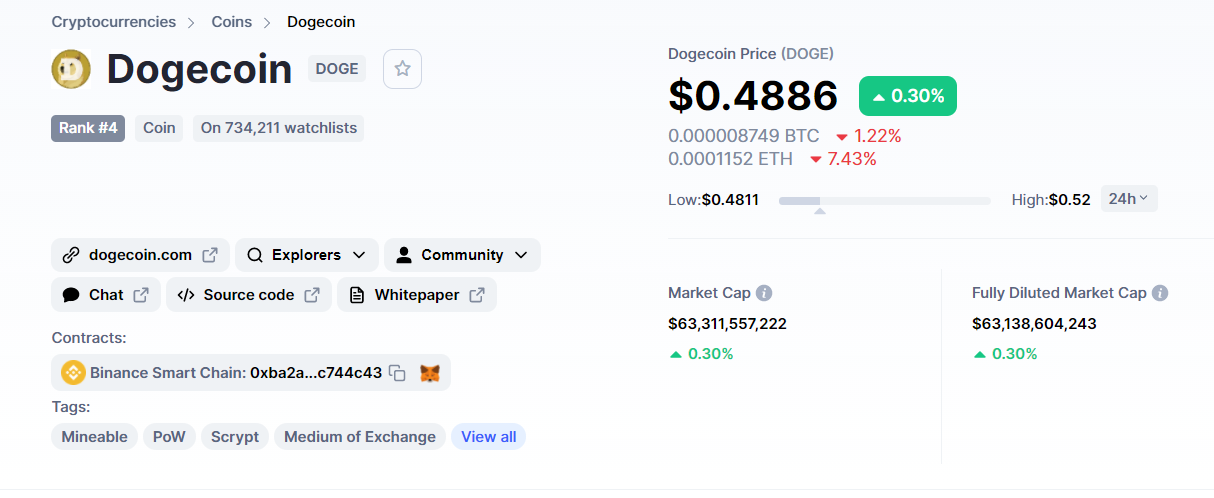Select the Mineable tag

point(94,437)
